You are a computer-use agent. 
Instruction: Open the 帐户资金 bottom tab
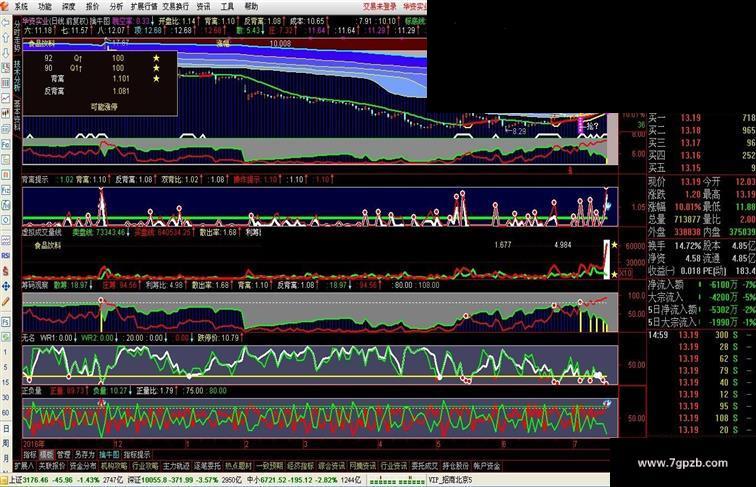click(x=487, y=466)
